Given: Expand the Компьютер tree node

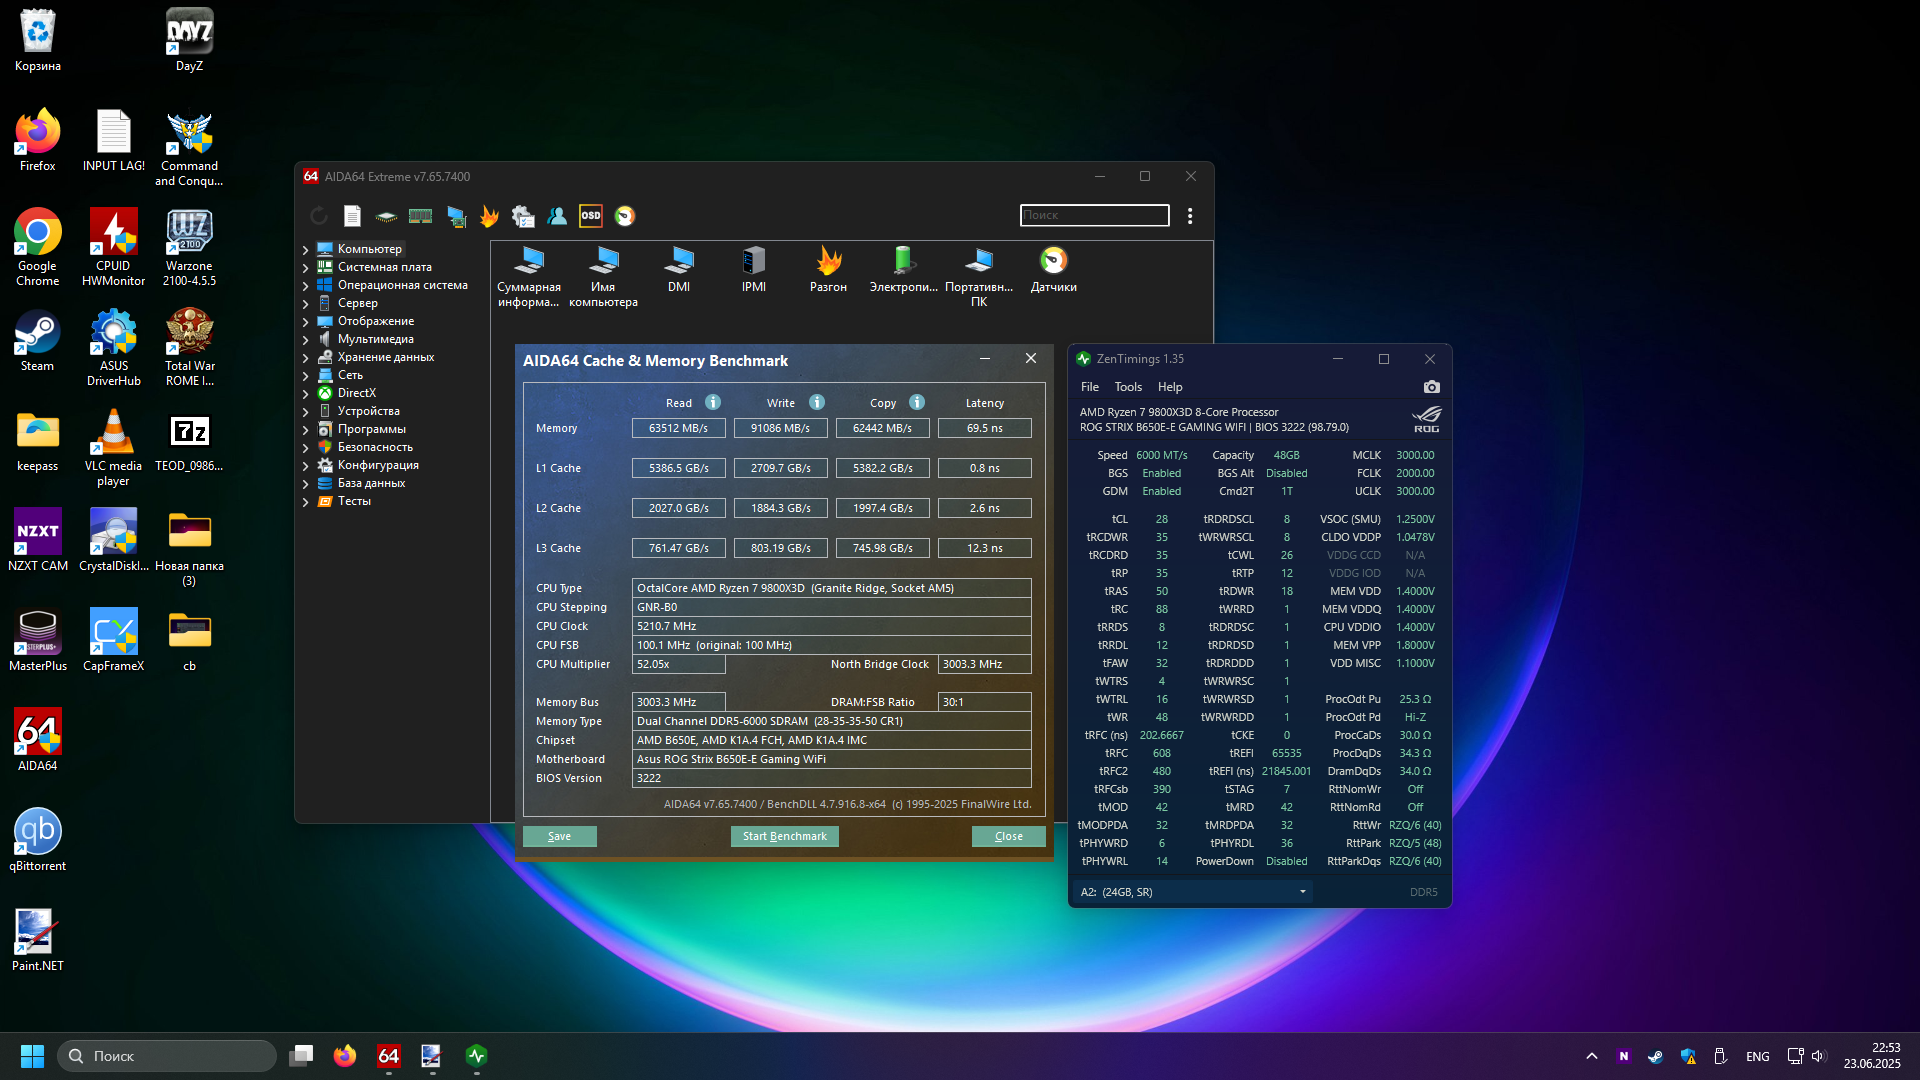Looking at the screenshot, I should tap(305, 250).
